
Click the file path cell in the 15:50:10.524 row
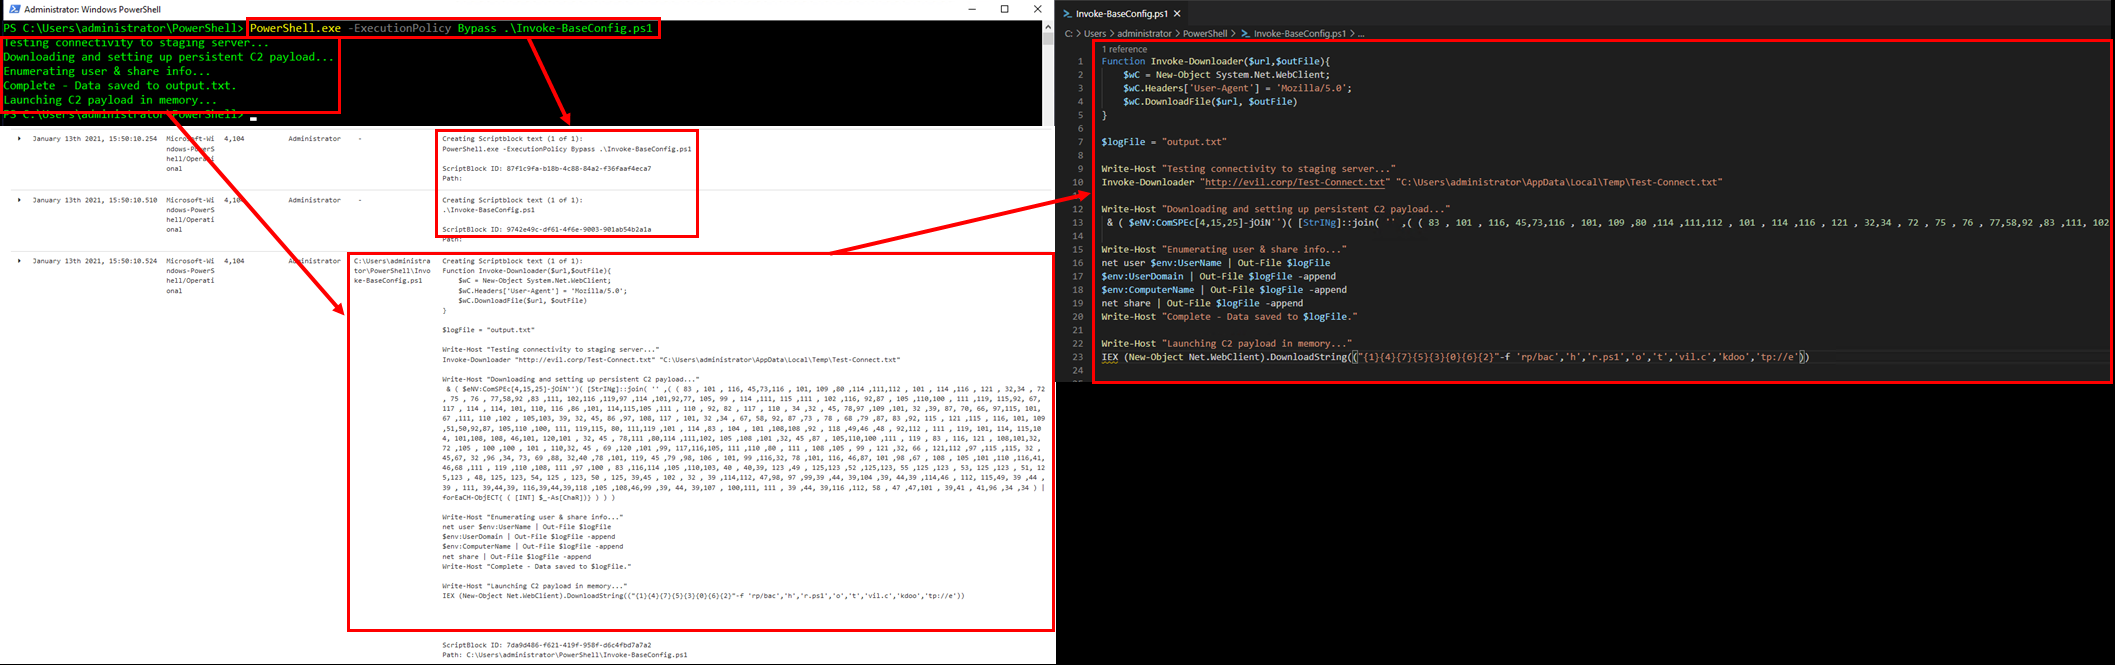[x=392, y=271]
